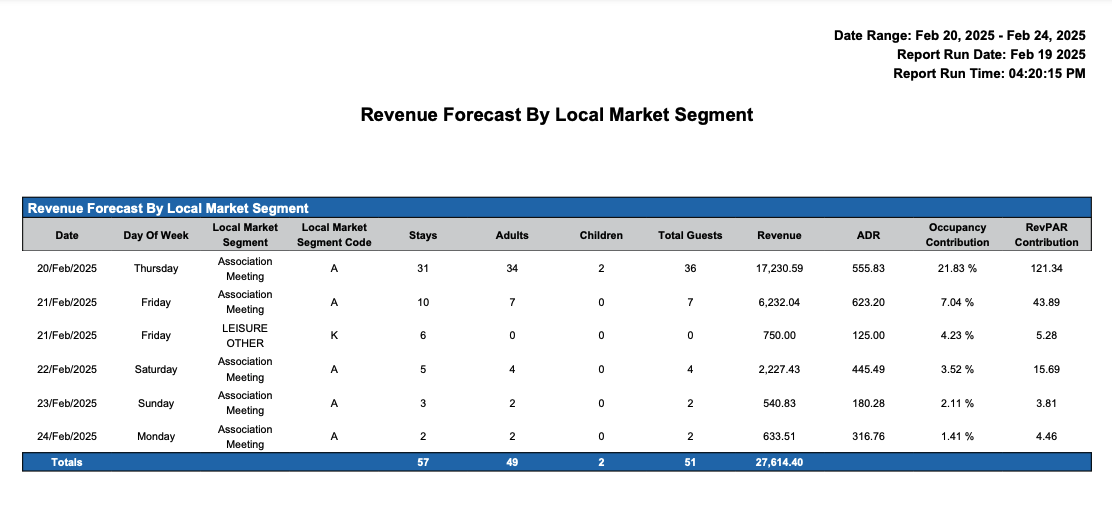Image resolution: width=1112 pixels, height=525 pixels.
Task: Click the Total Guests column header
Action: pos(690,235)
